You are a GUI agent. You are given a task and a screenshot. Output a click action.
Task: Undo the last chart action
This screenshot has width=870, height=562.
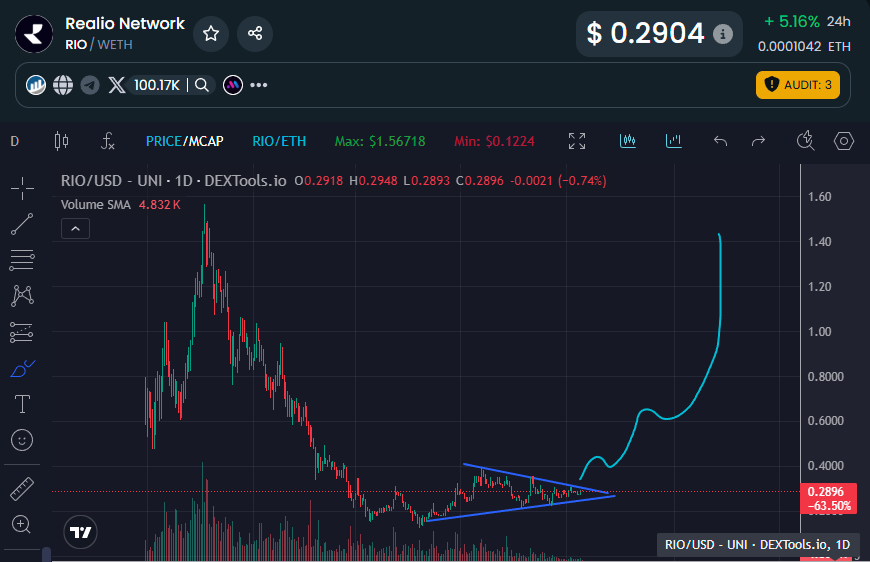point(720,141)
